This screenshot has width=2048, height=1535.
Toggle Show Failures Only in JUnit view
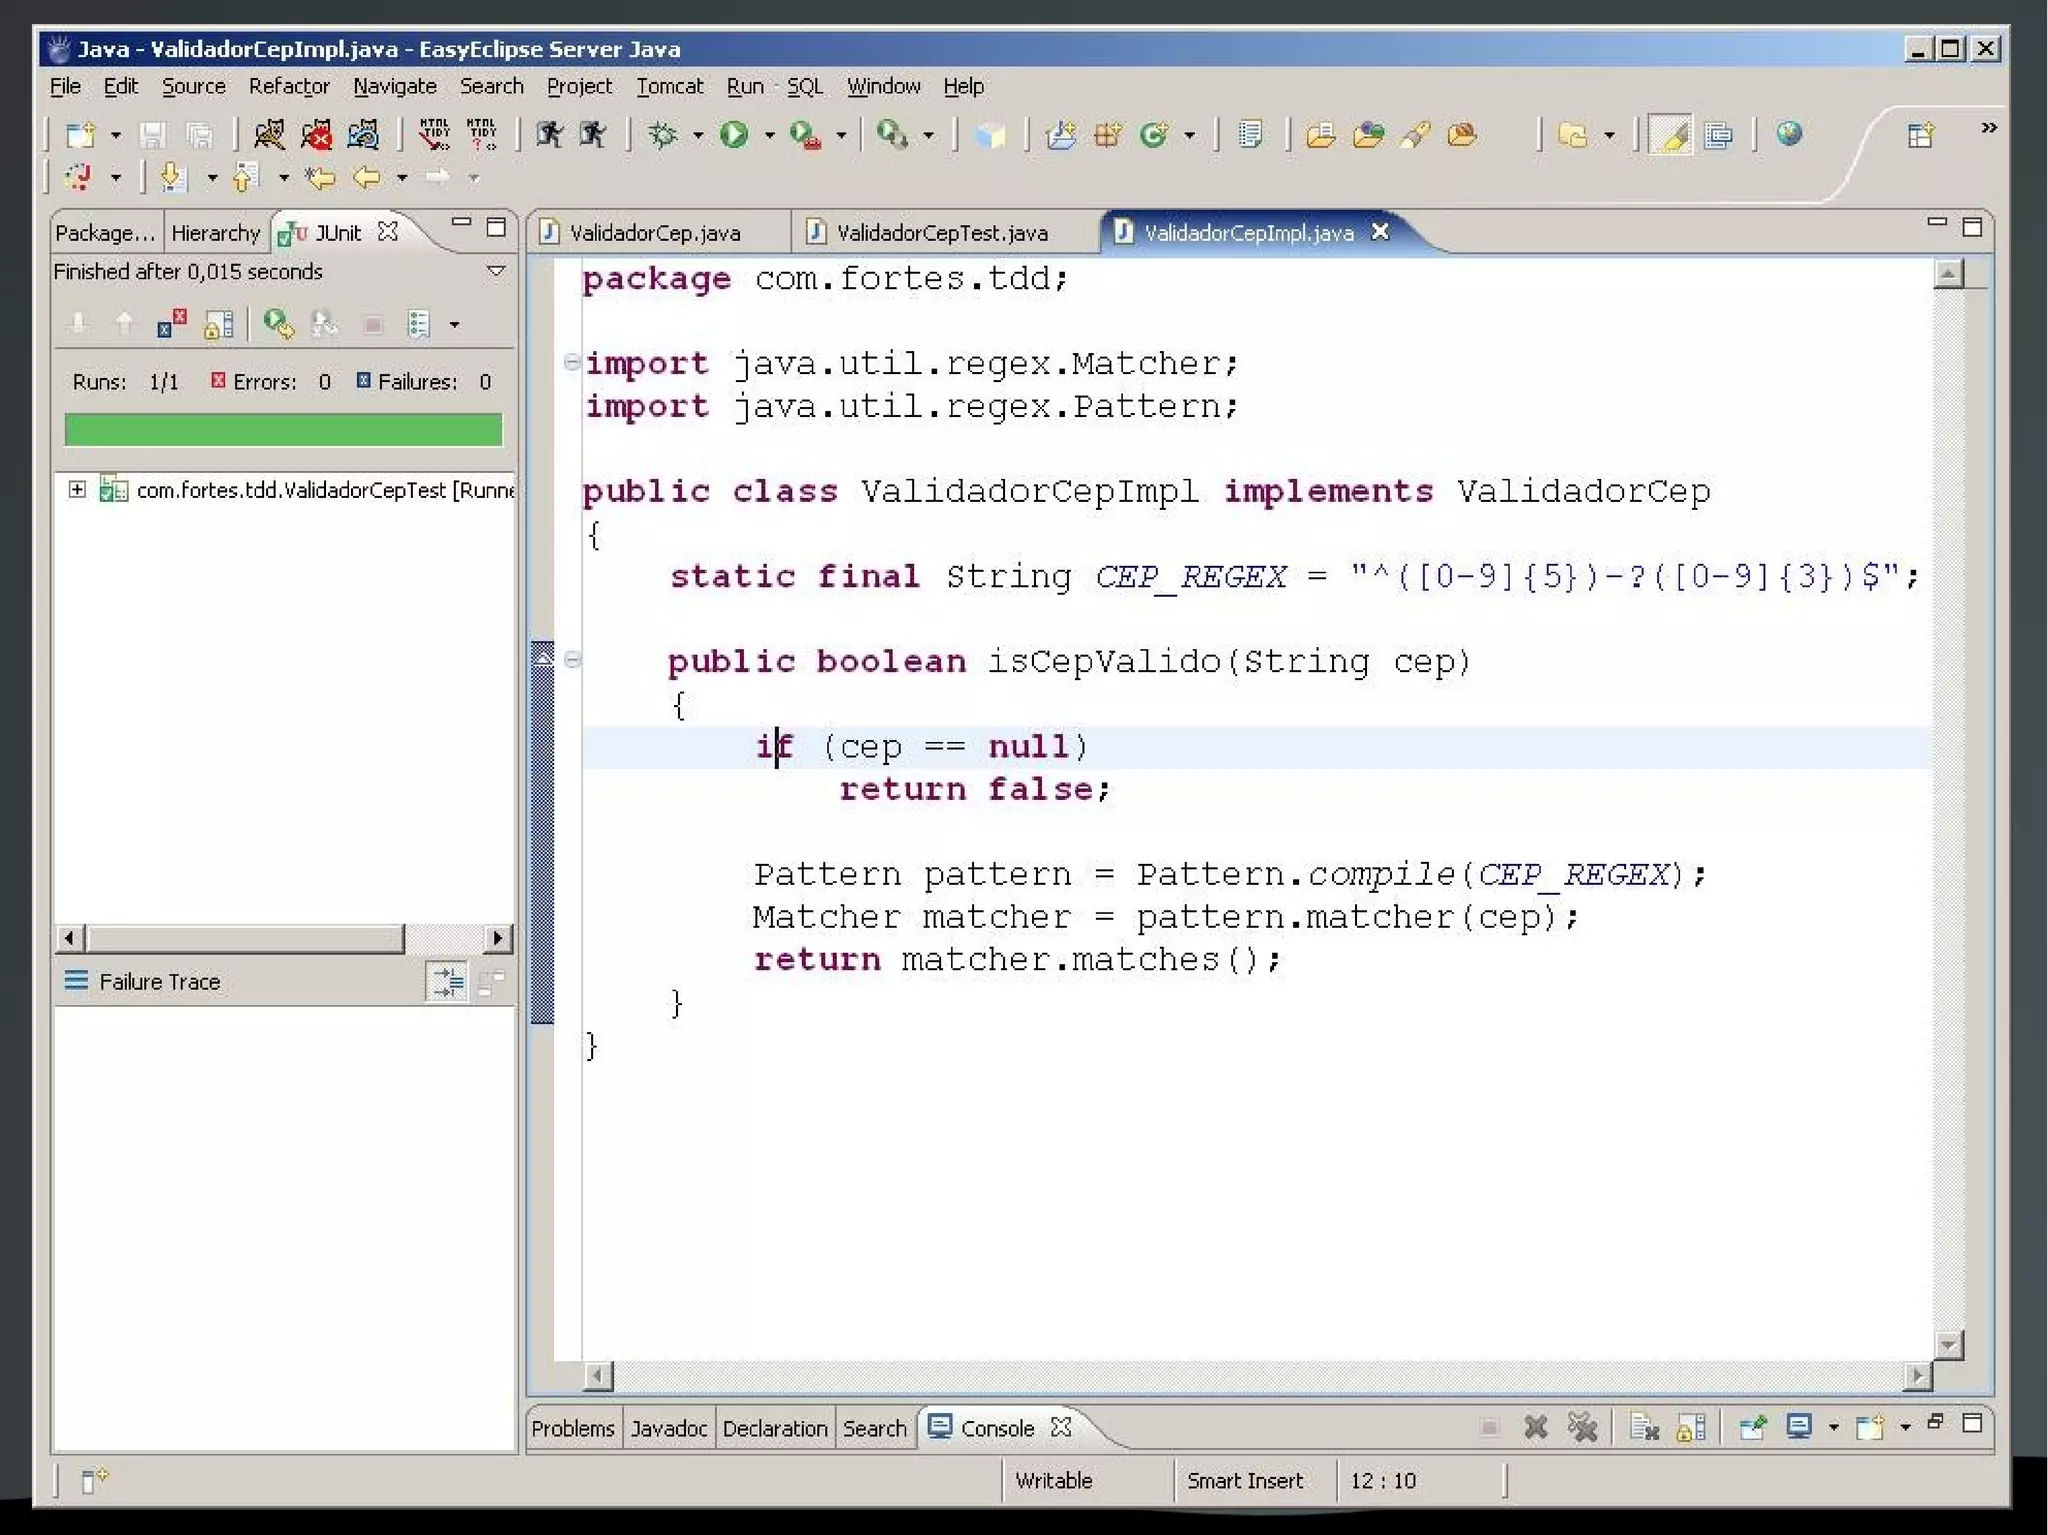pos(171,324)
